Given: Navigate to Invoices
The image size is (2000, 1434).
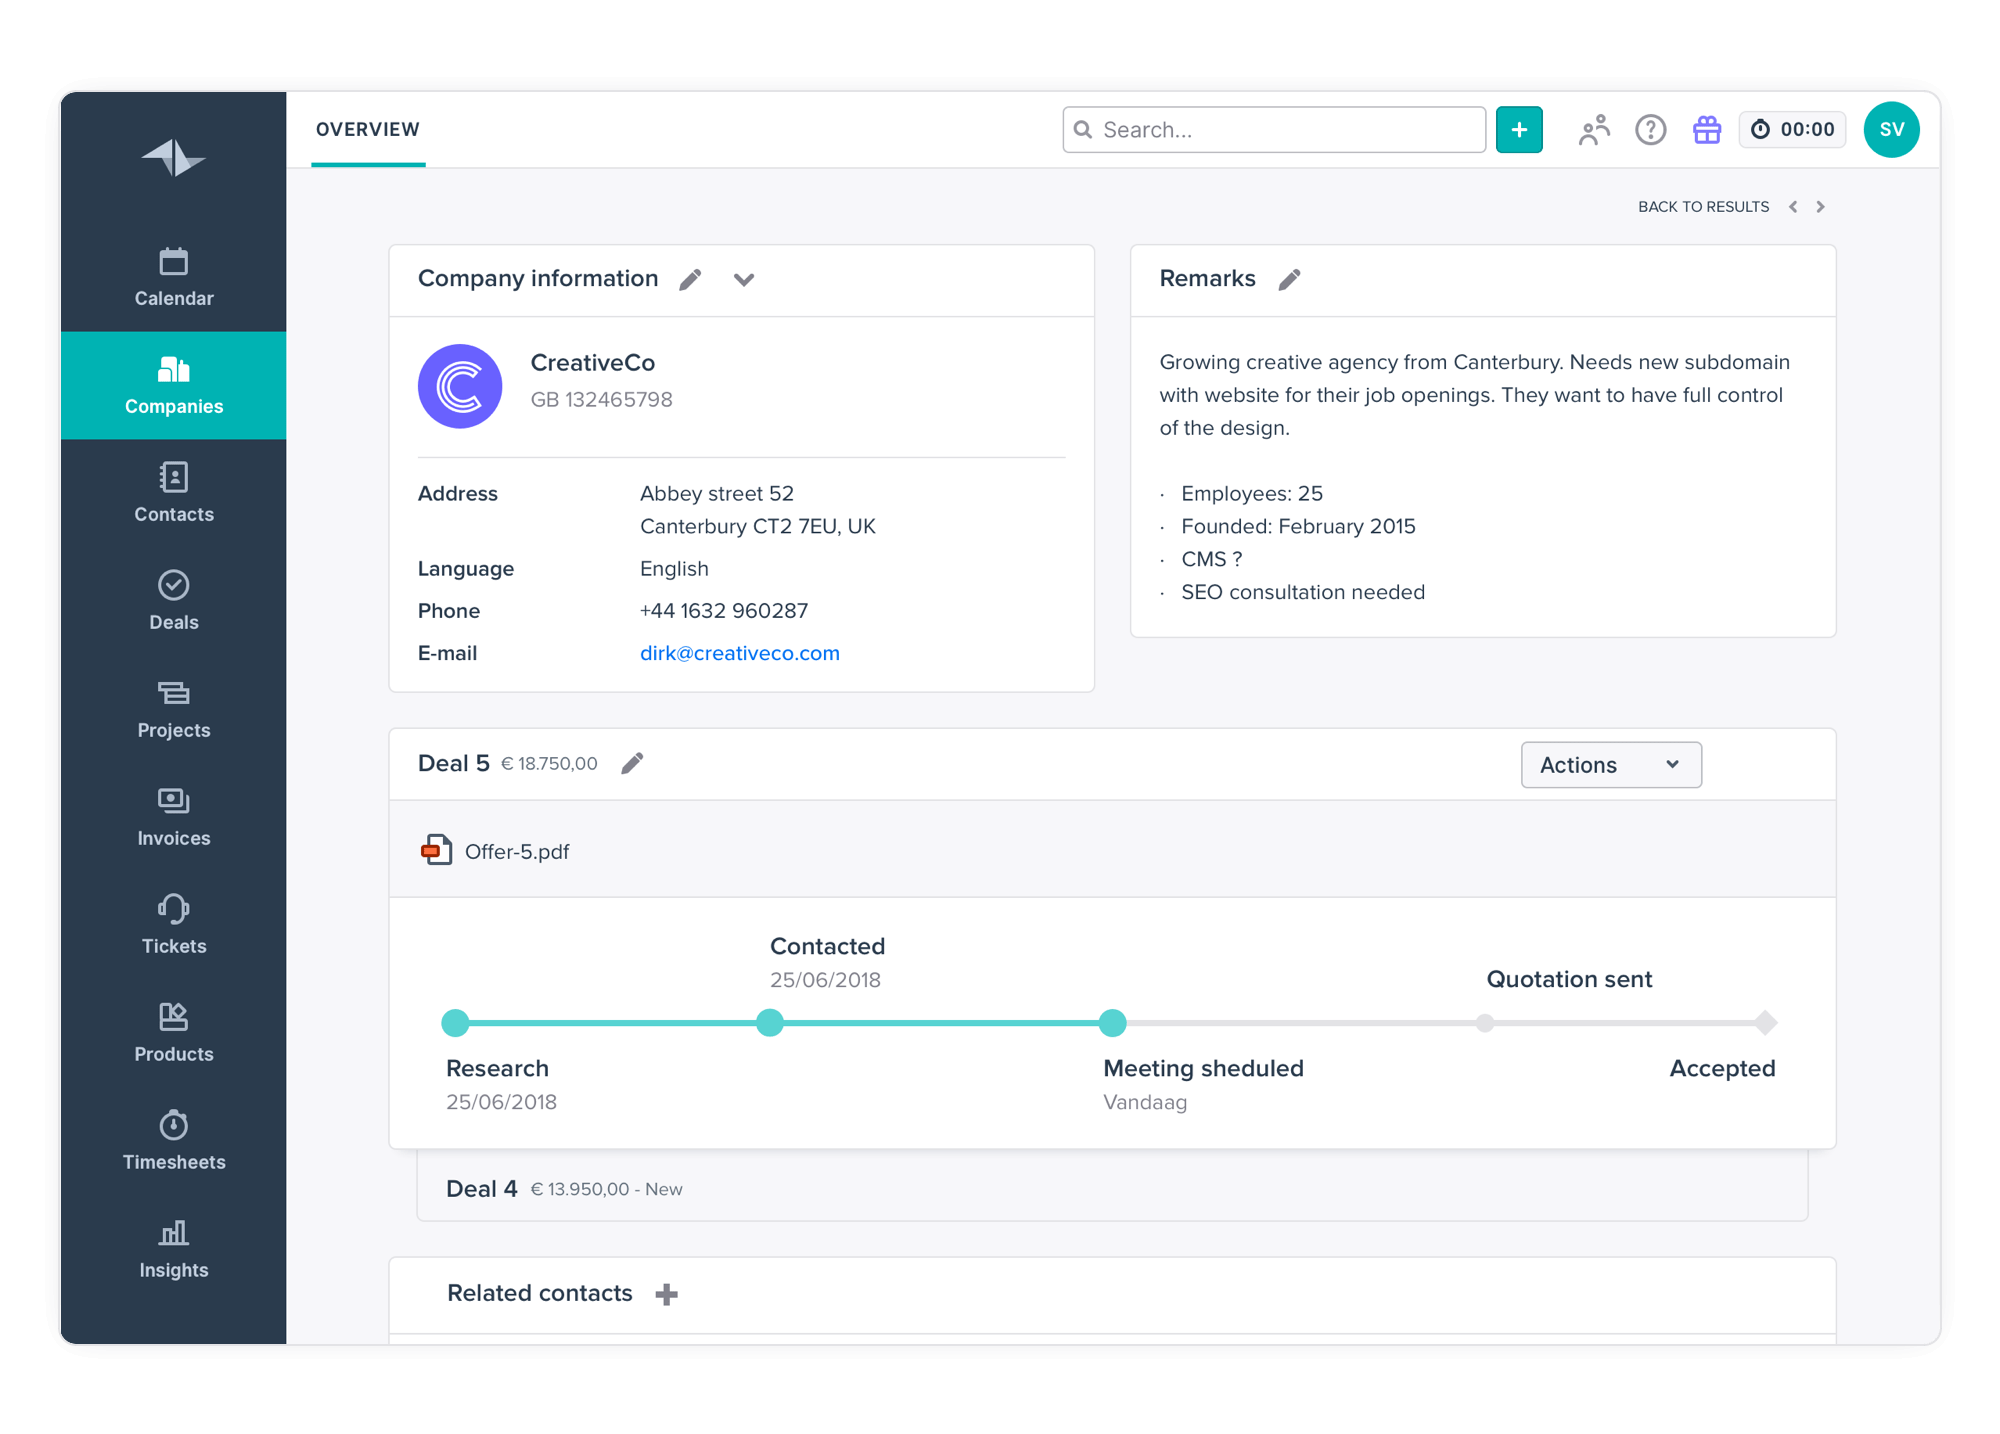Looking at the screenshot, I should [173, 817].
